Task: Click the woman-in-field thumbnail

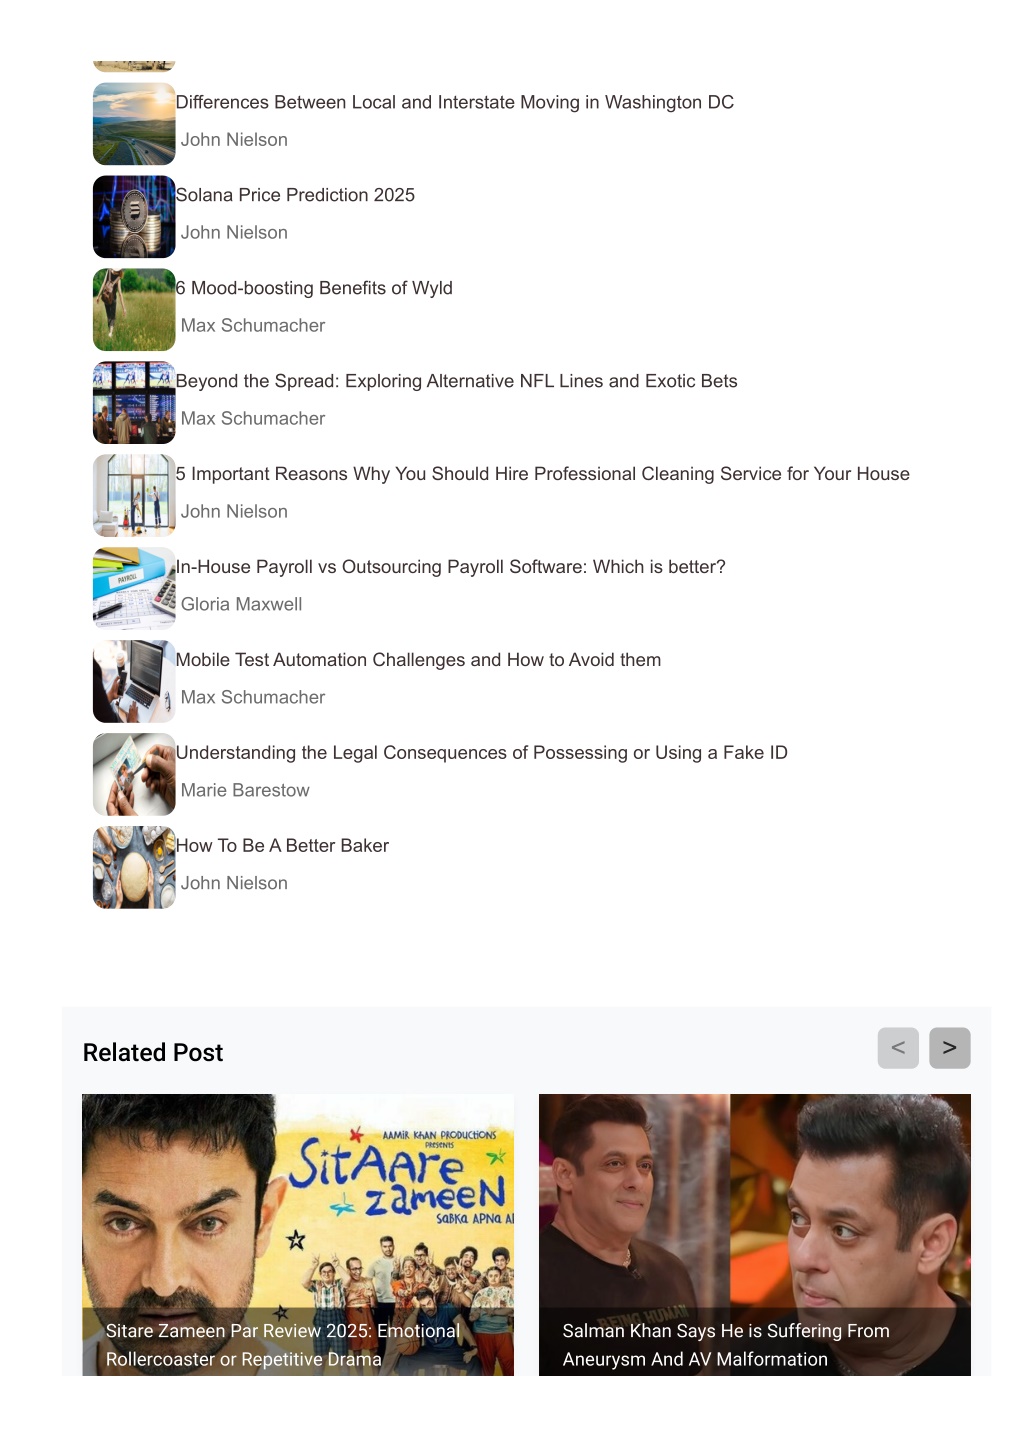Action: 134,310
